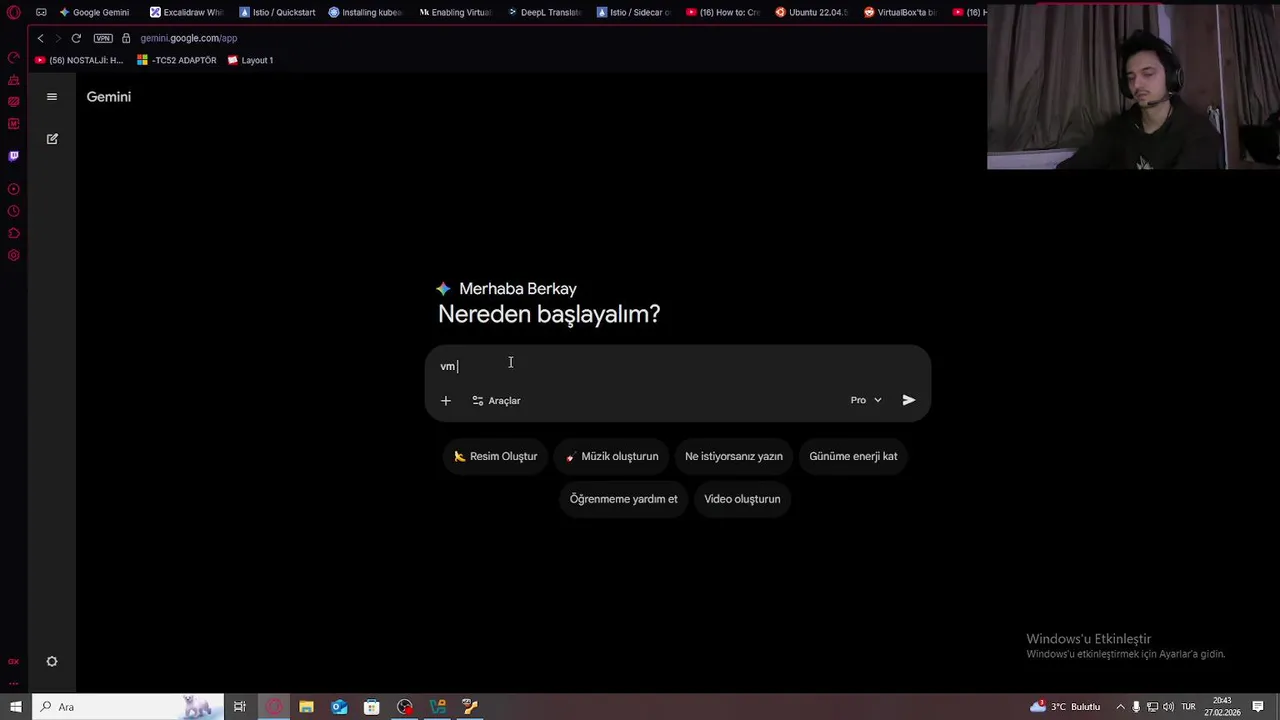Open Gemini settings gear in the sidebar
The image size is (1280, 720).
pyautogui.click(x=52, y=662)
